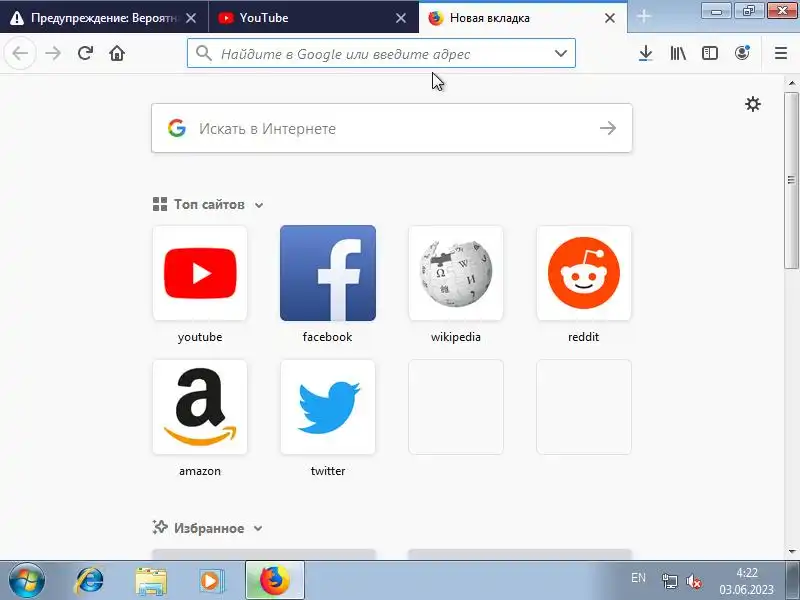Click the Топ сайтов heading
Screen dimensions: 800x600
tap(209, 205)
